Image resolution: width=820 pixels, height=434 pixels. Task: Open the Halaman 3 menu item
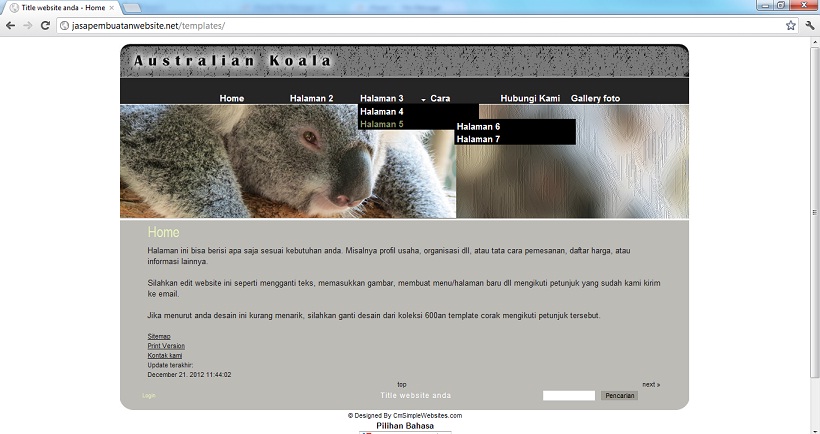[382, 98]
